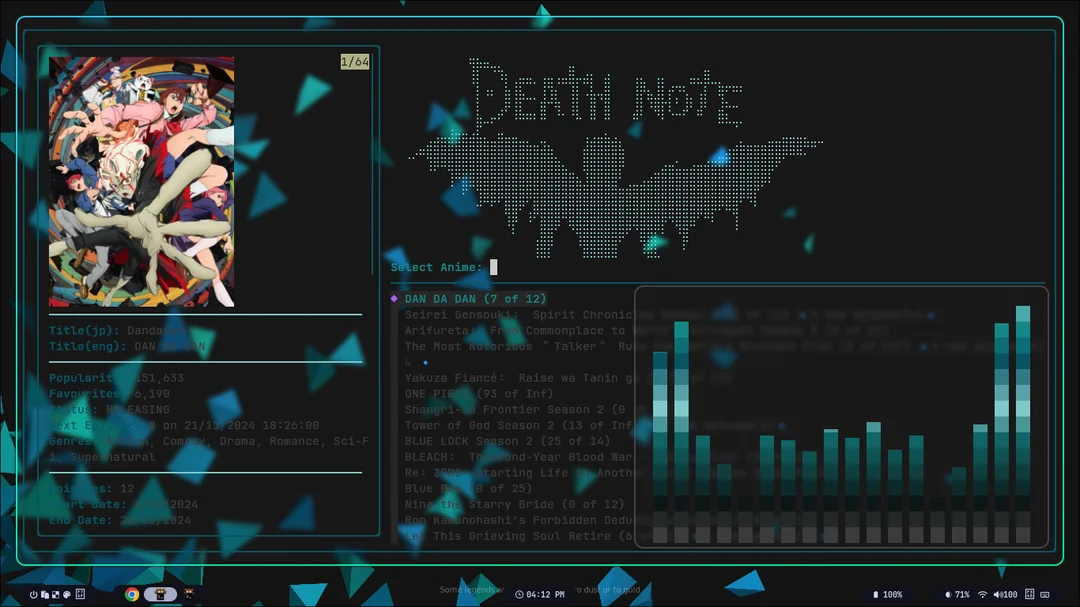Click the battery 100% indicator
This screenshot has width=1080, height=607.
tap(888, 594)
